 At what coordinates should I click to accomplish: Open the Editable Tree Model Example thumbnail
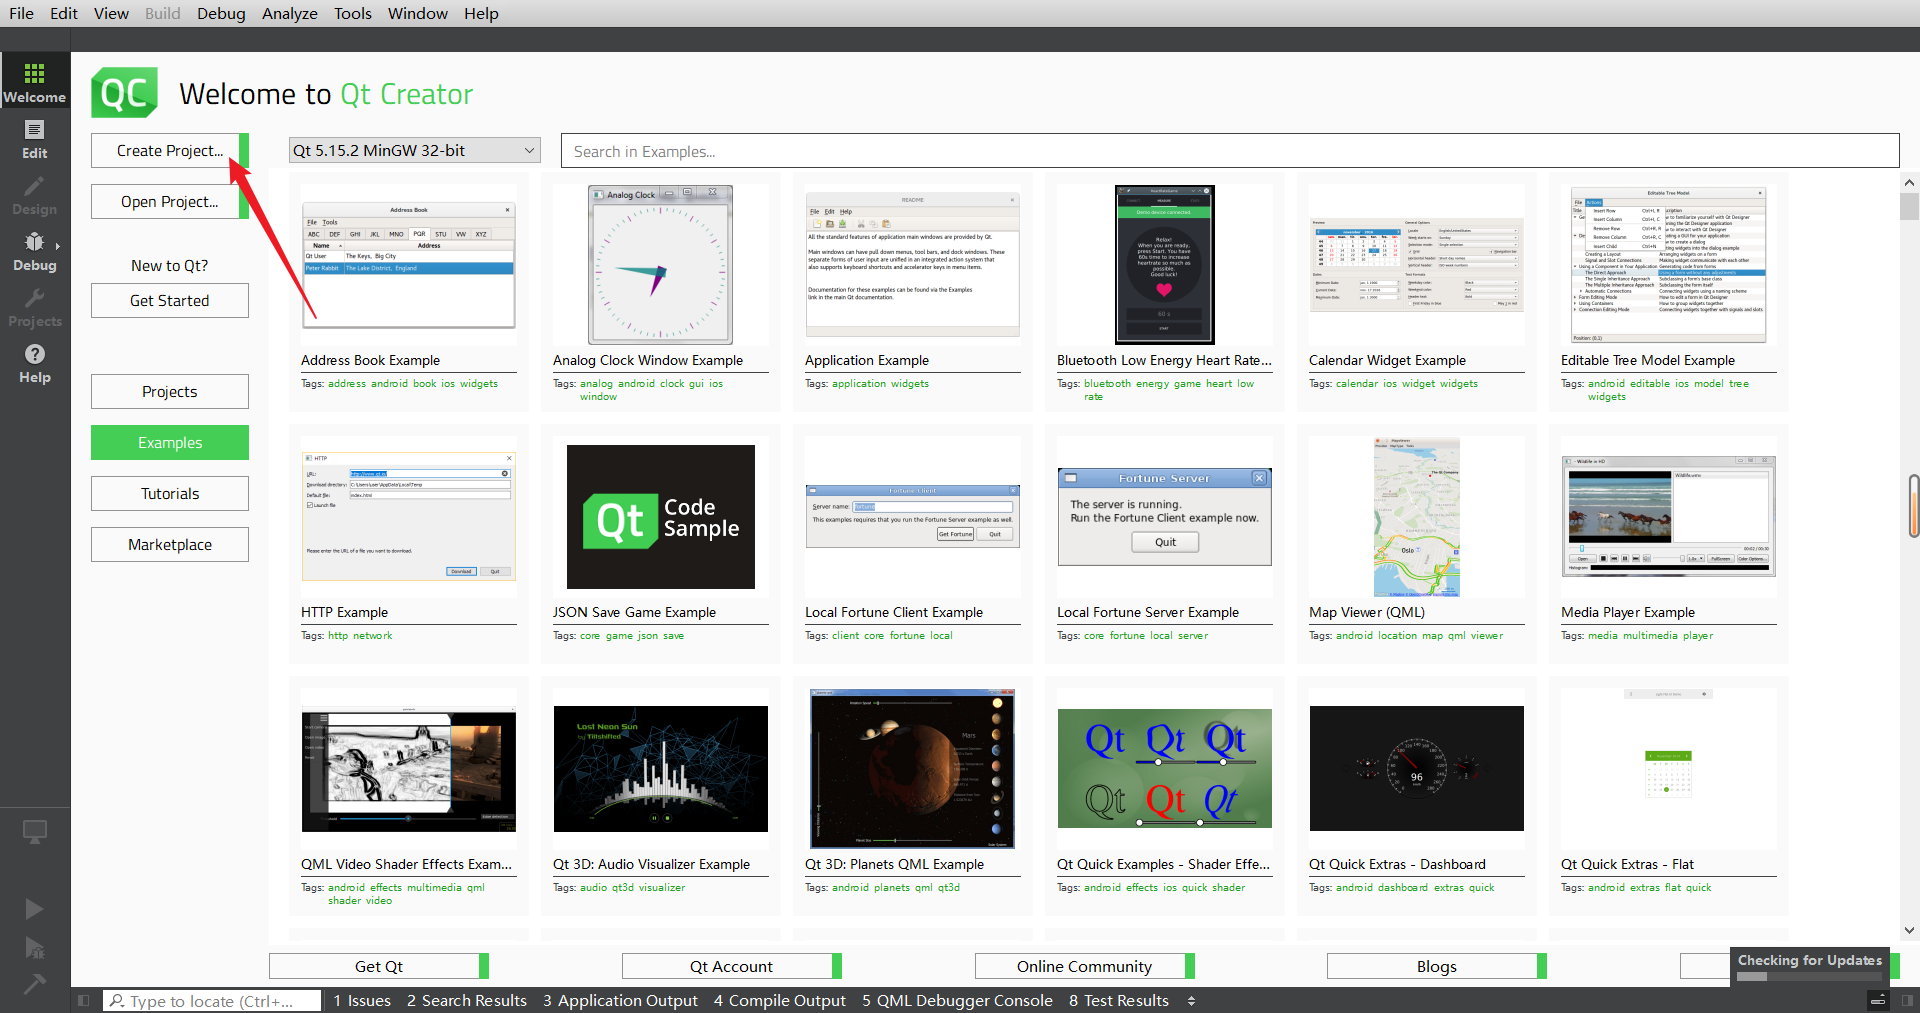point(1669,265)
